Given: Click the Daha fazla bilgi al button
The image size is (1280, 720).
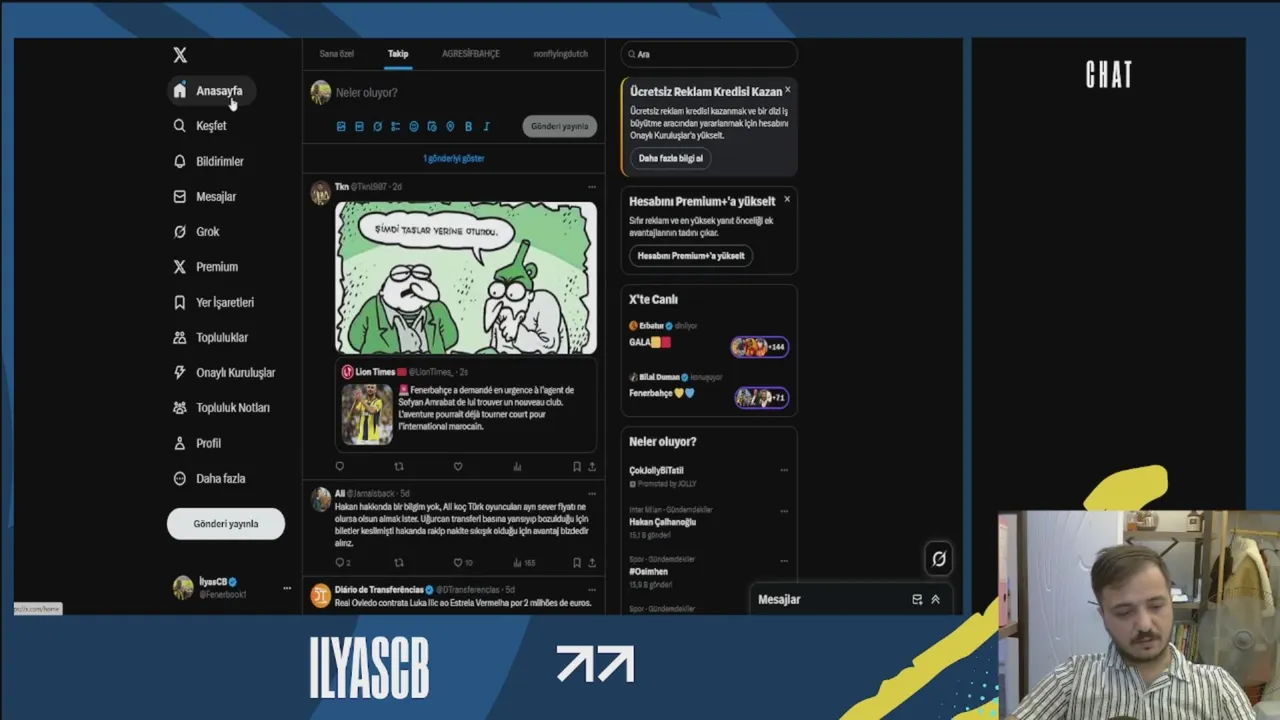Looking at the screenshot, I should coord(671,158).
